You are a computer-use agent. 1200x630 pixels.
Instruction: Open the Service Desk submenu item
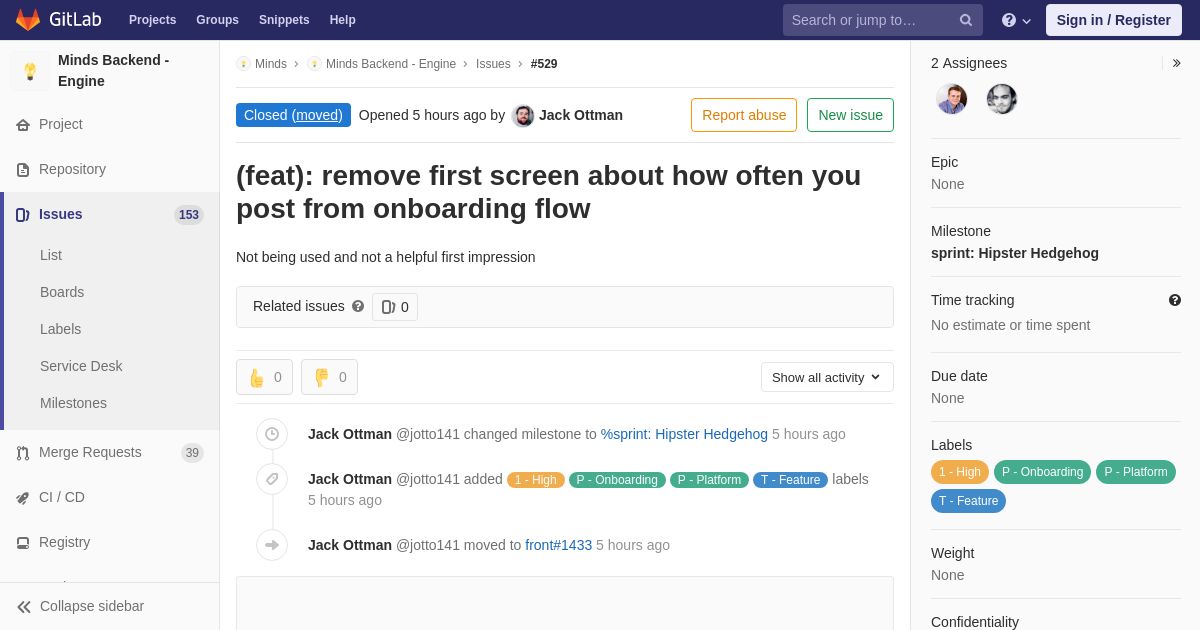[81, 366]
